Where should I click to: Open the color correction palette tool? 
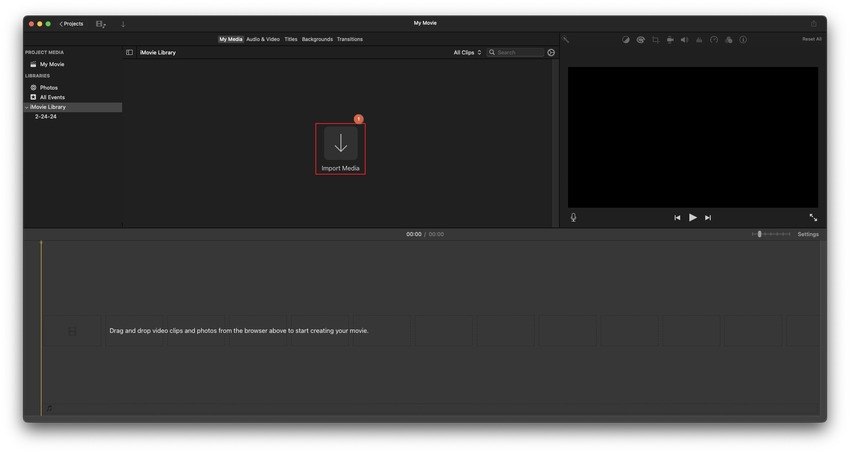click(640, 40)
